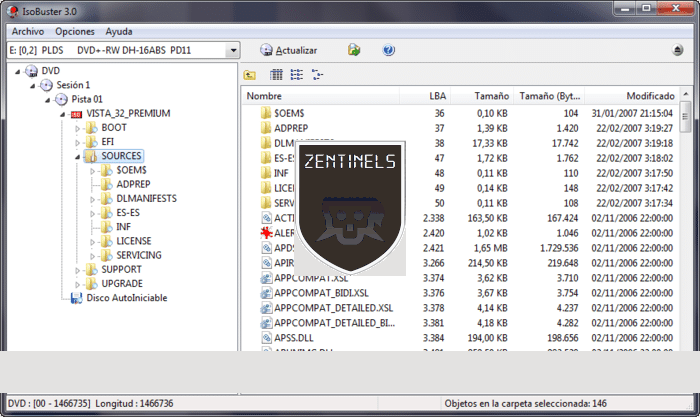The width and height of the screenshot is (700, 417).
Task: Select the VISTA_32_PREMIUM ISO icon
Action: click(x=76, y=114)
